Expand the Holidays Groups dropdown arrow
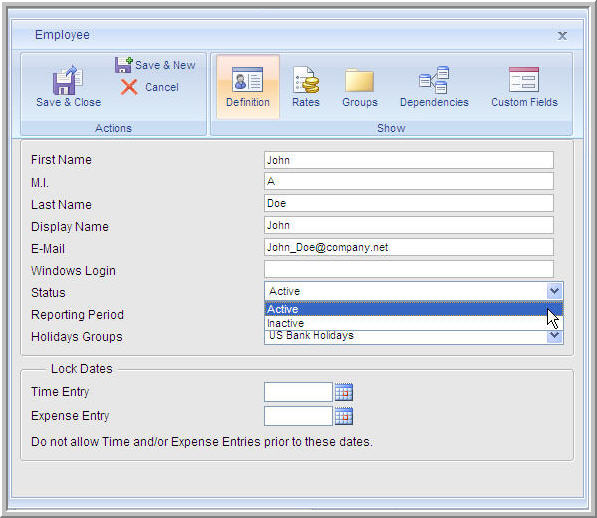The image size is (597, 518). coord(554,336)
